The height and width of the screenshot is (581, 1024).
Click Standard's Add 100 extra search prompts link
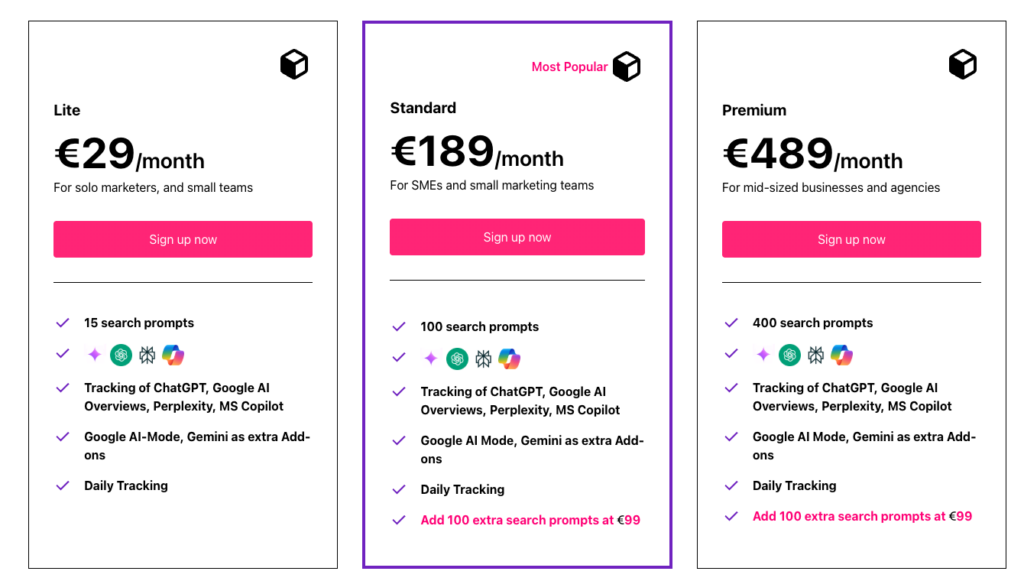pos(530,520)
